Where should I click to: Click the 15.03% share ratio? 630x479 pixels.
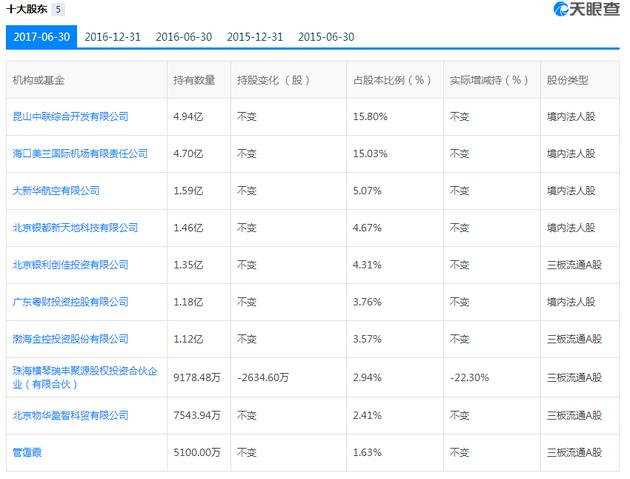(x=370, y=154)
